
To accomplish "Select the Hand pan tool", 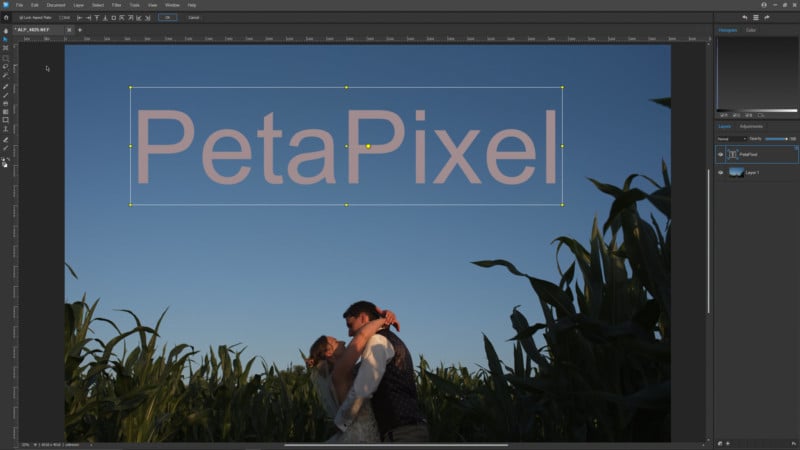I will [6, 31].
